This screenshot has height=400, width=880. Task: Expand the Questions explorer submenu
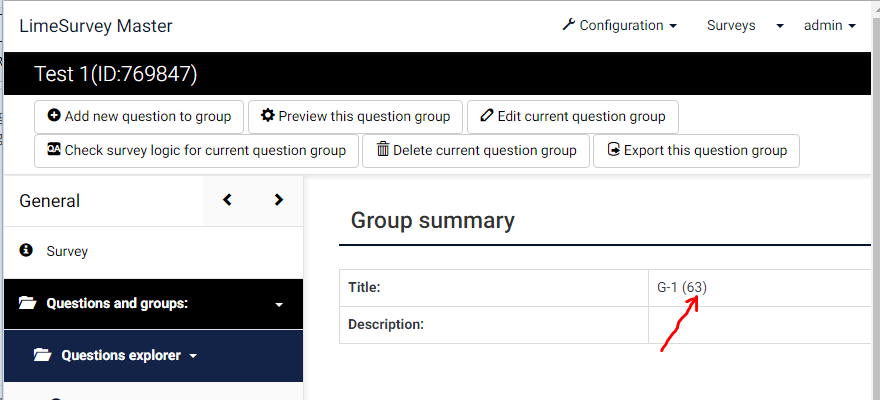tap(193, 355)
